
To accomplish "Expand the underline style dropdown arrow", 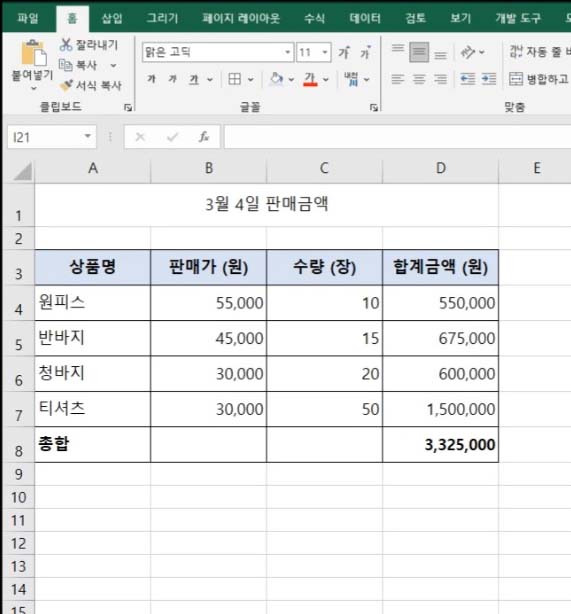I will [x=210, y=80].
